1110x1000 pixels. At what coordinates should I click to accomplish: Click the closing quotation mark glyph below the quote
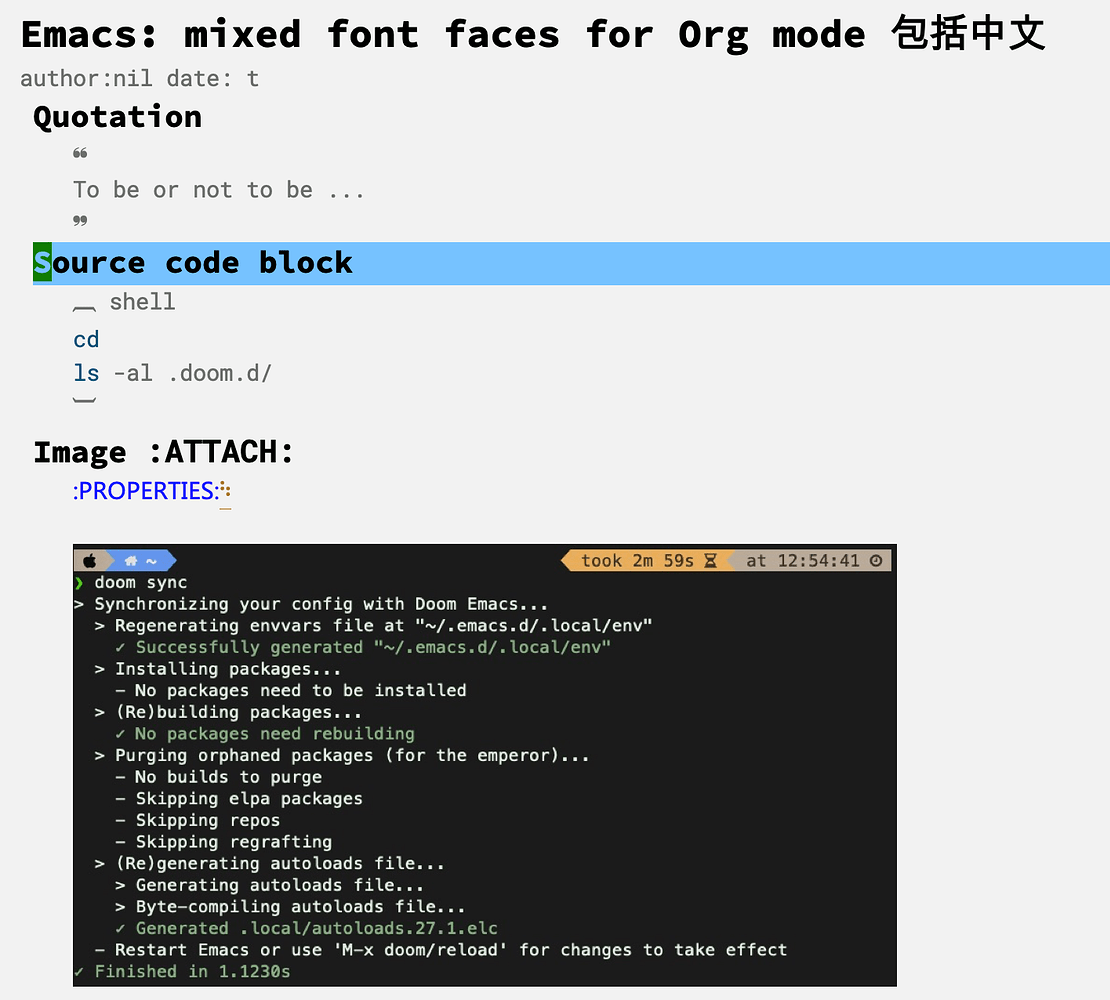(78, 220)
